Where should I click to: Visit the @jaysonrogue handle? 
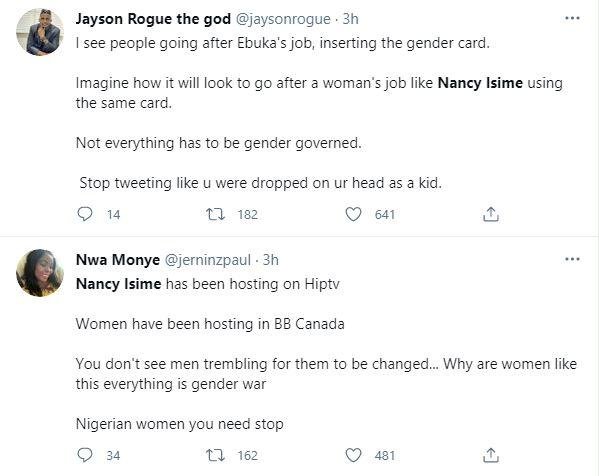pos(283,19)
